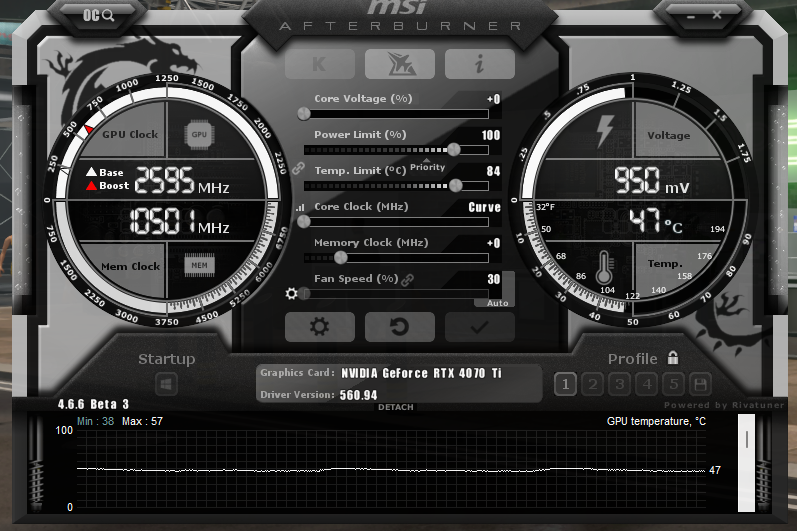Click the hardware monitor graph scrollbar
Image resolution: width=797 pixels, height=531 pixels.
pyautogui.click(x=746, y=462)
